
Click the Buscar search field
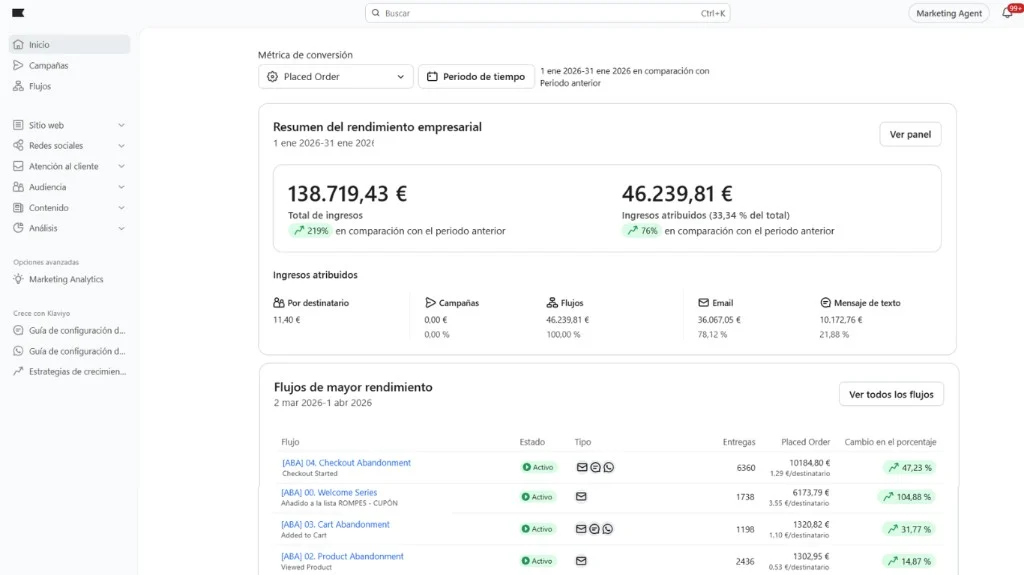[x=548, y=14]
